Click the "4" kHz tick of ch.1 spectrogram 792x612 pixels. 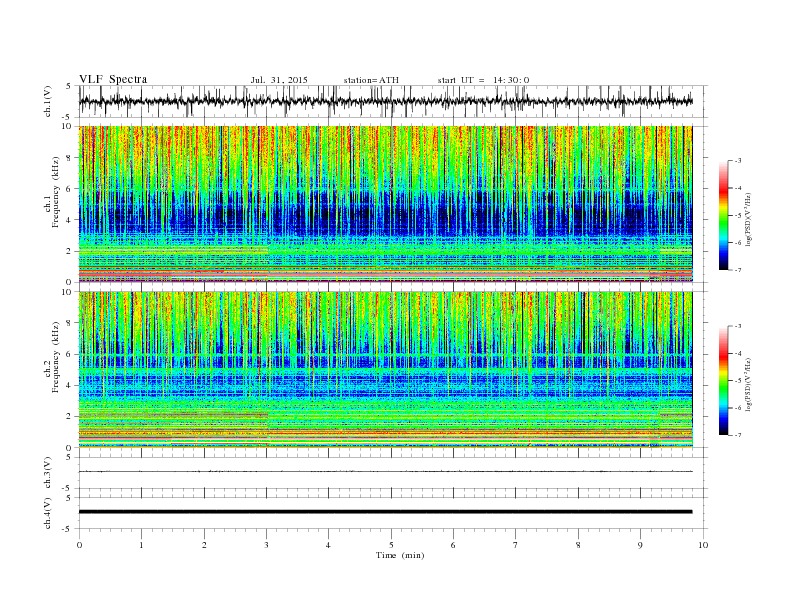coord(69,220)
